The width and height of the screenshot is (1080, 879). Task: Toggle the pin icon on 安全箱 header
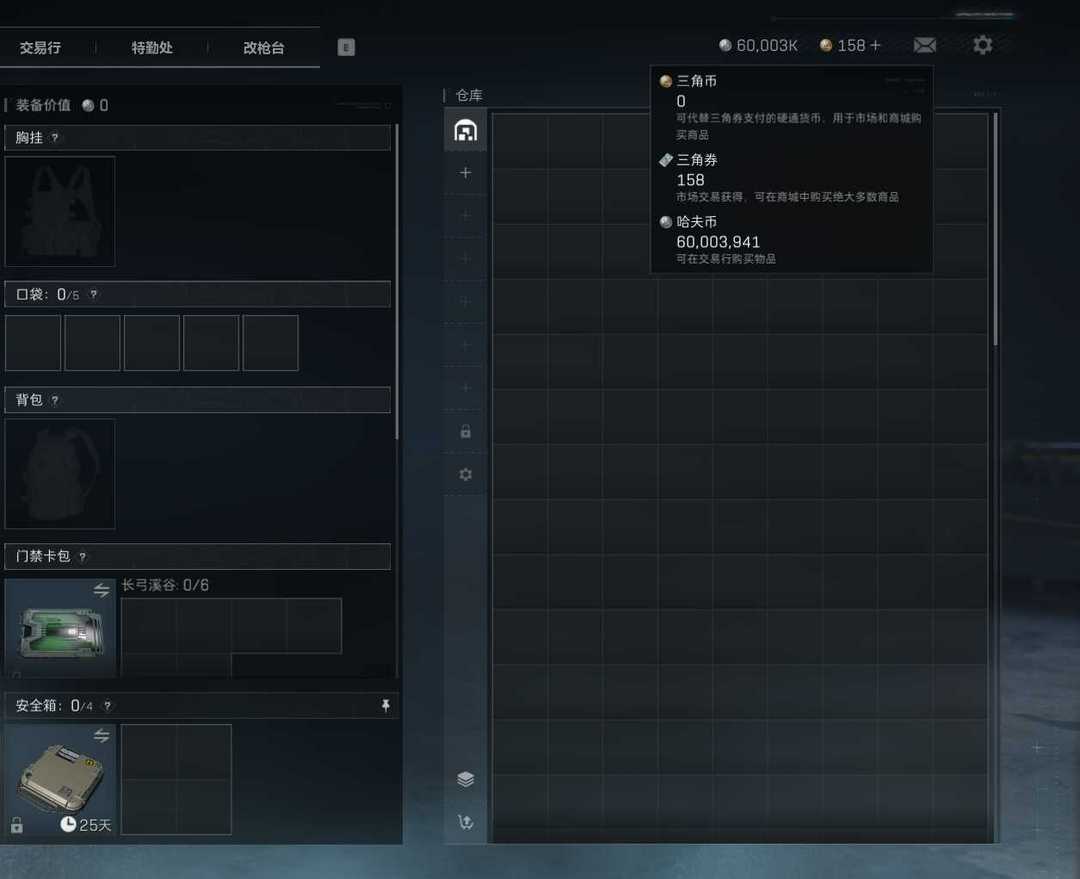[x=386, y=705]
